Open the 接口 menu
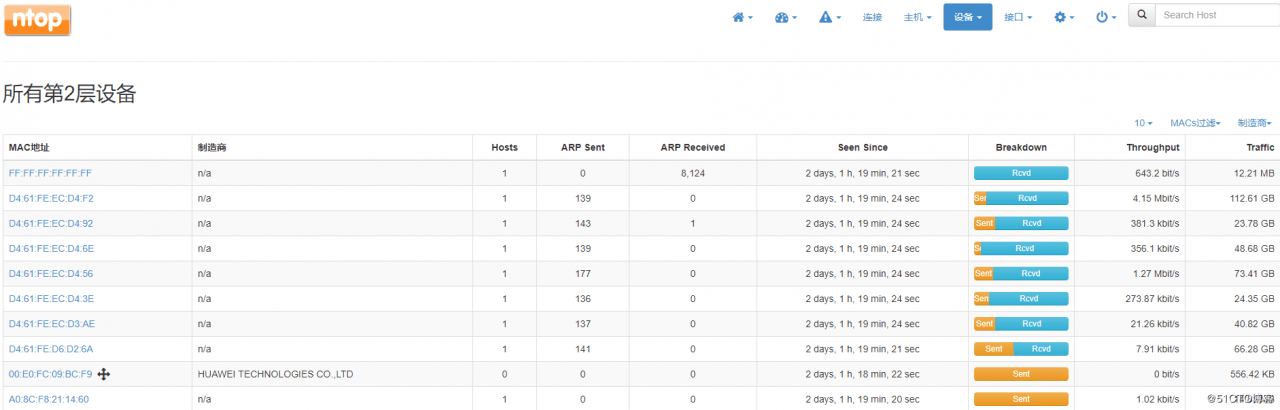Screen dimensions: 1280x410 1018,17
